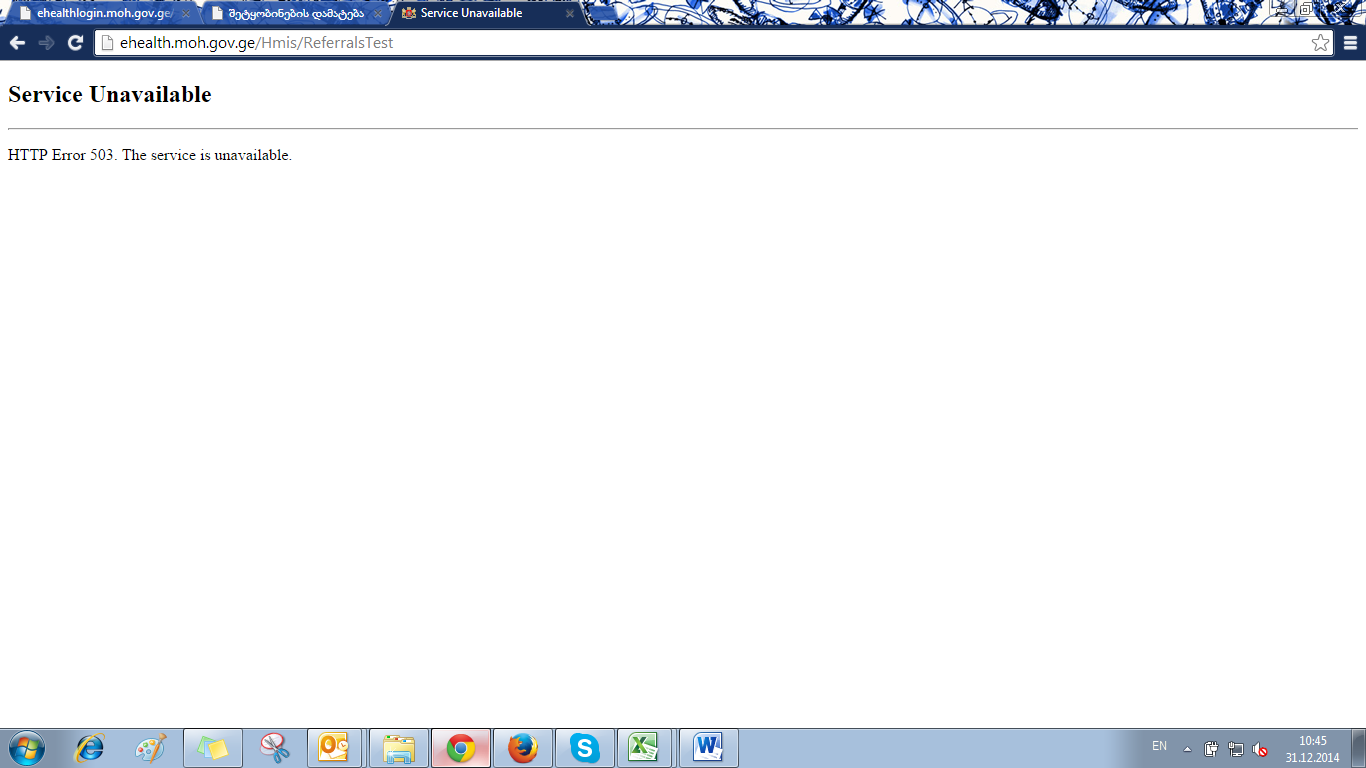Launch Internet Explorer from the taskbar
1366x768 pixels.
point(90,748)
